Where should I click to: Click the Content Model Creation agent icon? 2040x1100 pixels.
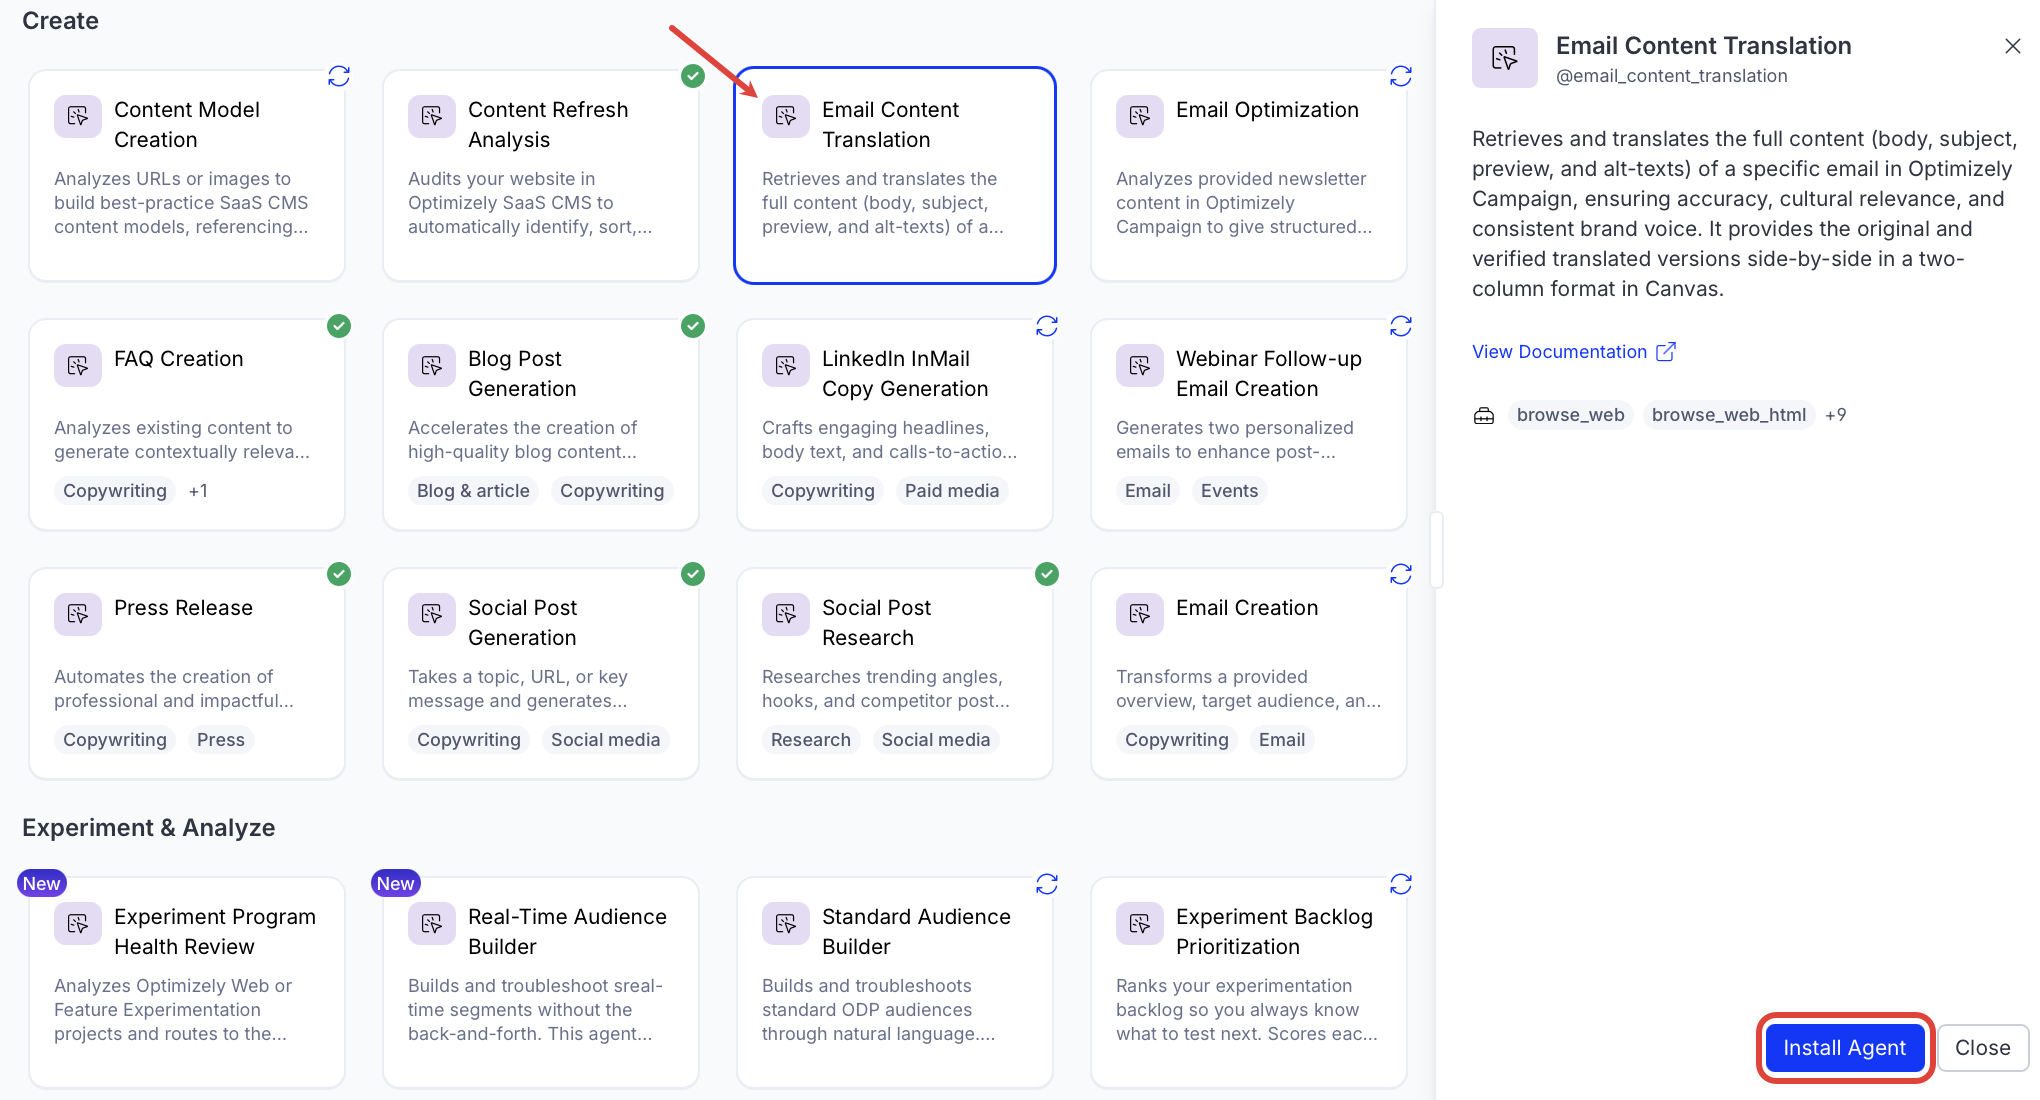[78, 116]
